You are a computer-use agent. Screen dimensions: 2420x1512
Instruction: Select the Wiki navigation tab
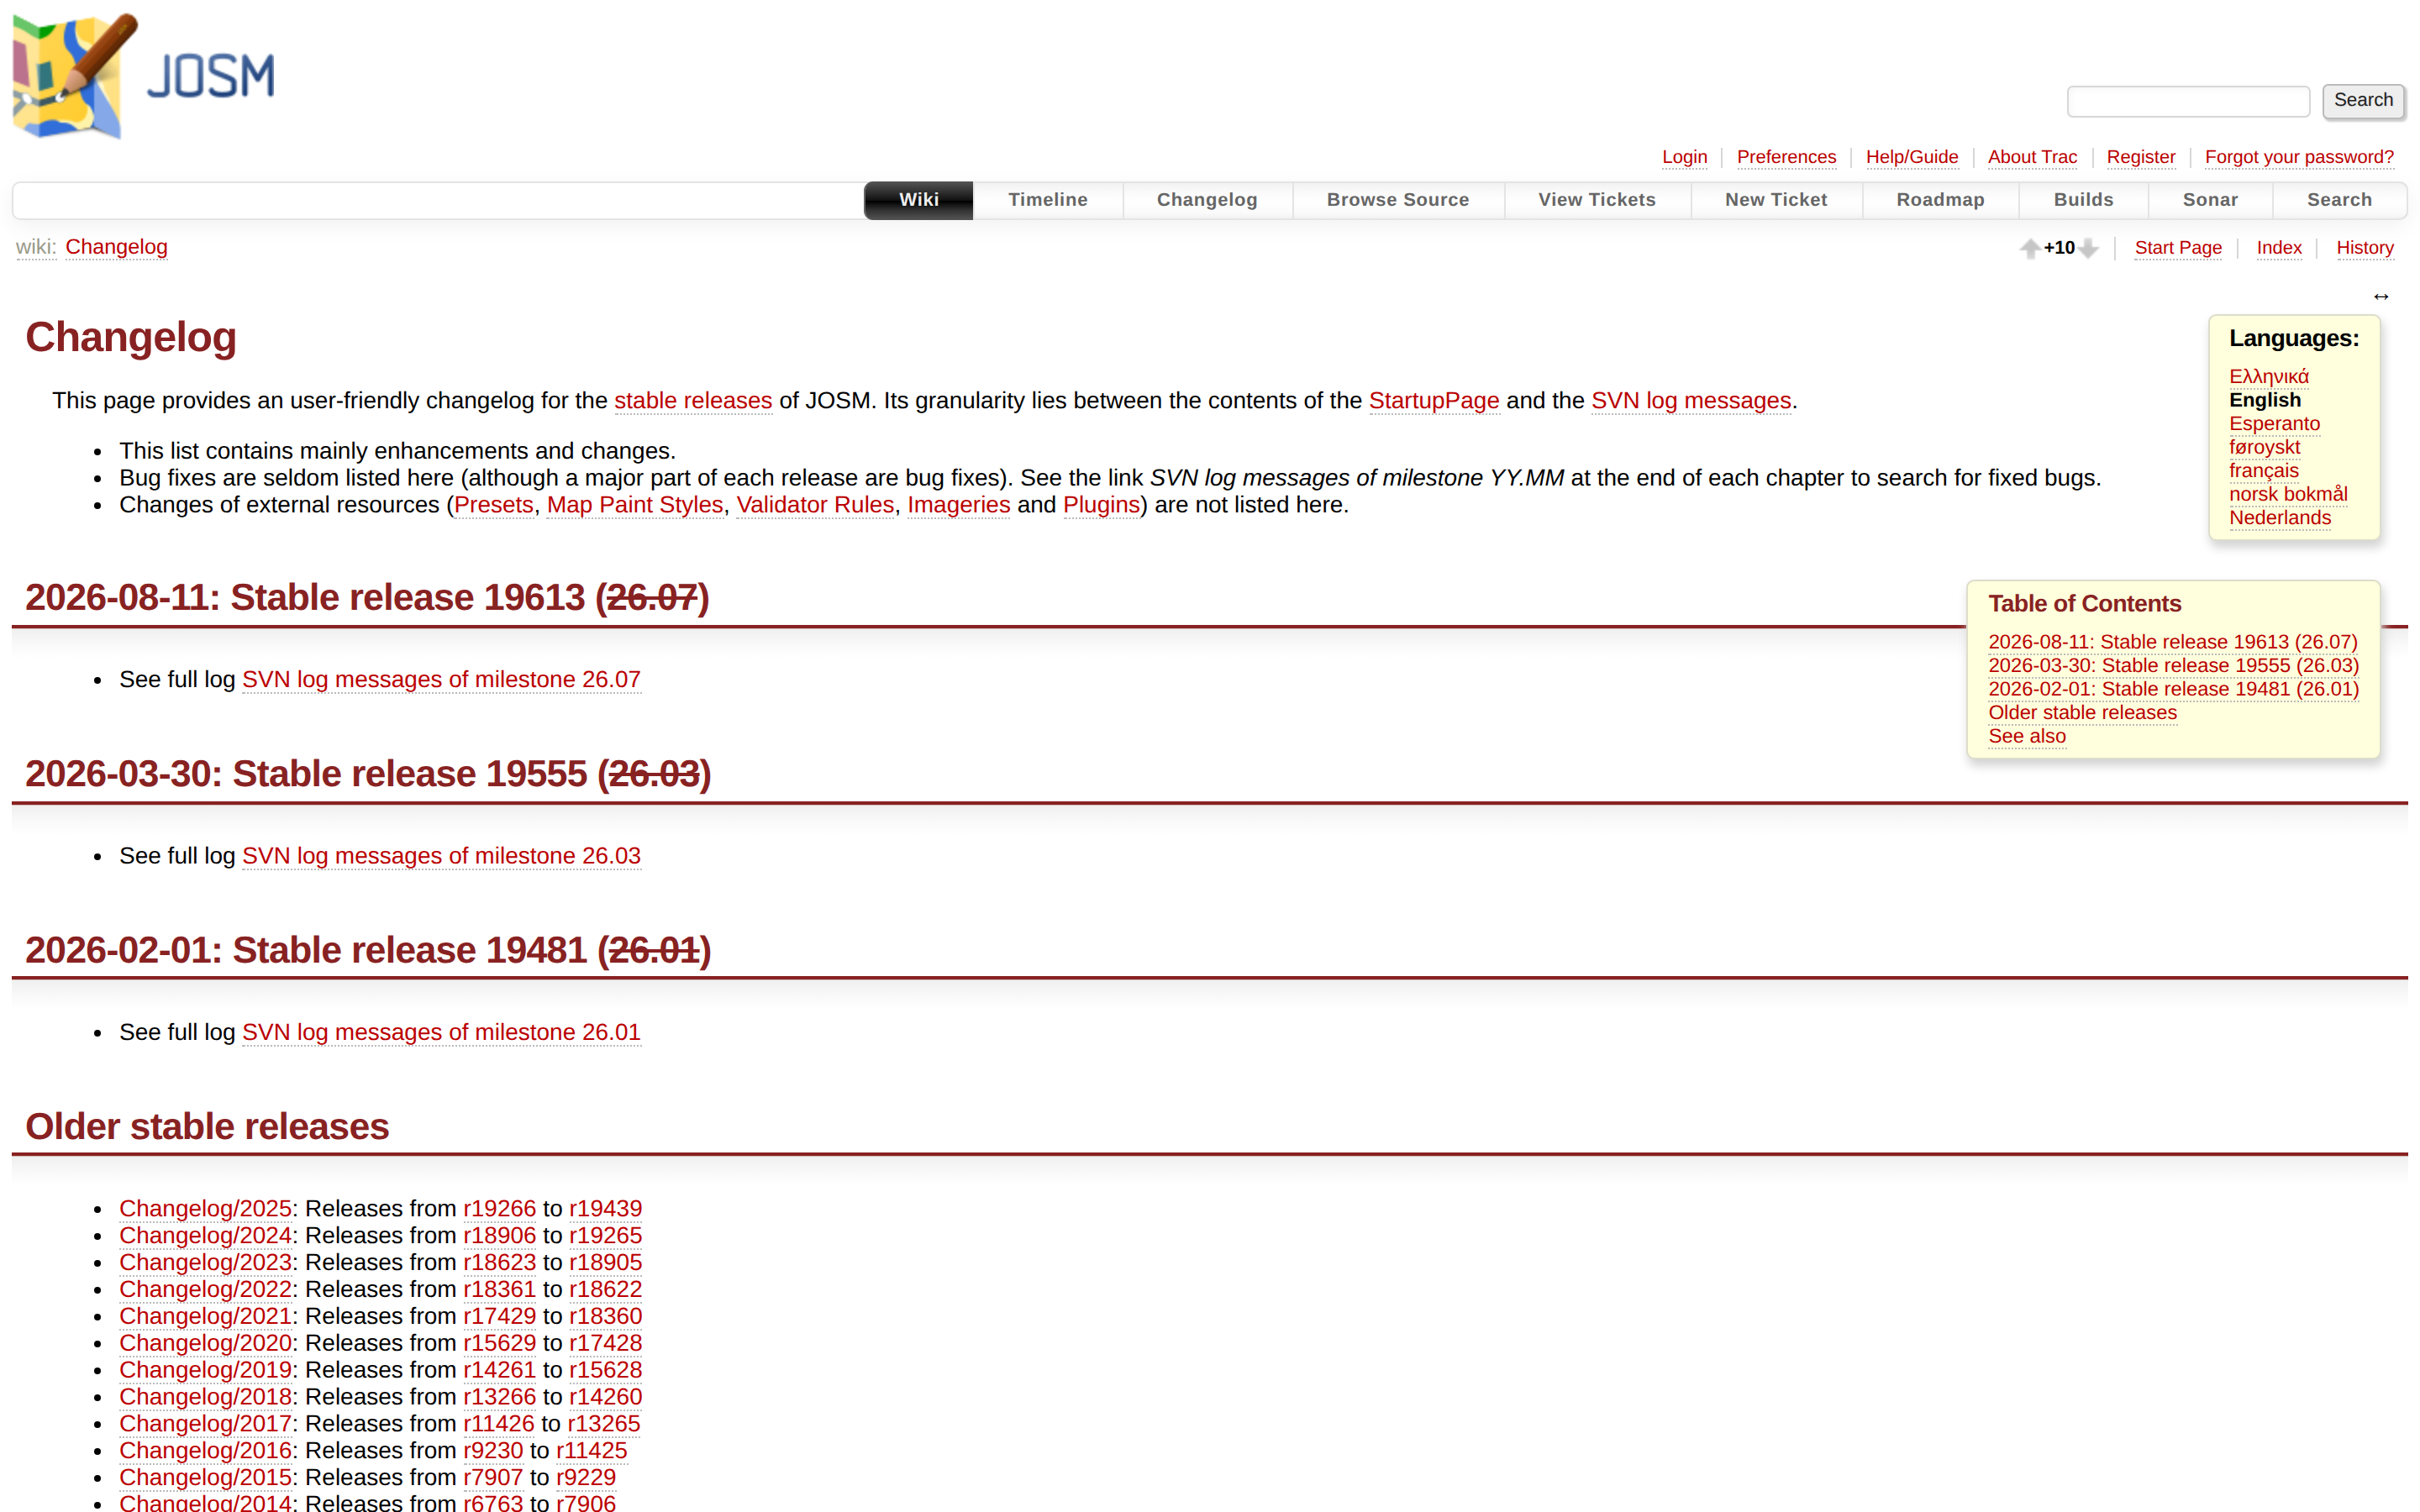point(918,200)
